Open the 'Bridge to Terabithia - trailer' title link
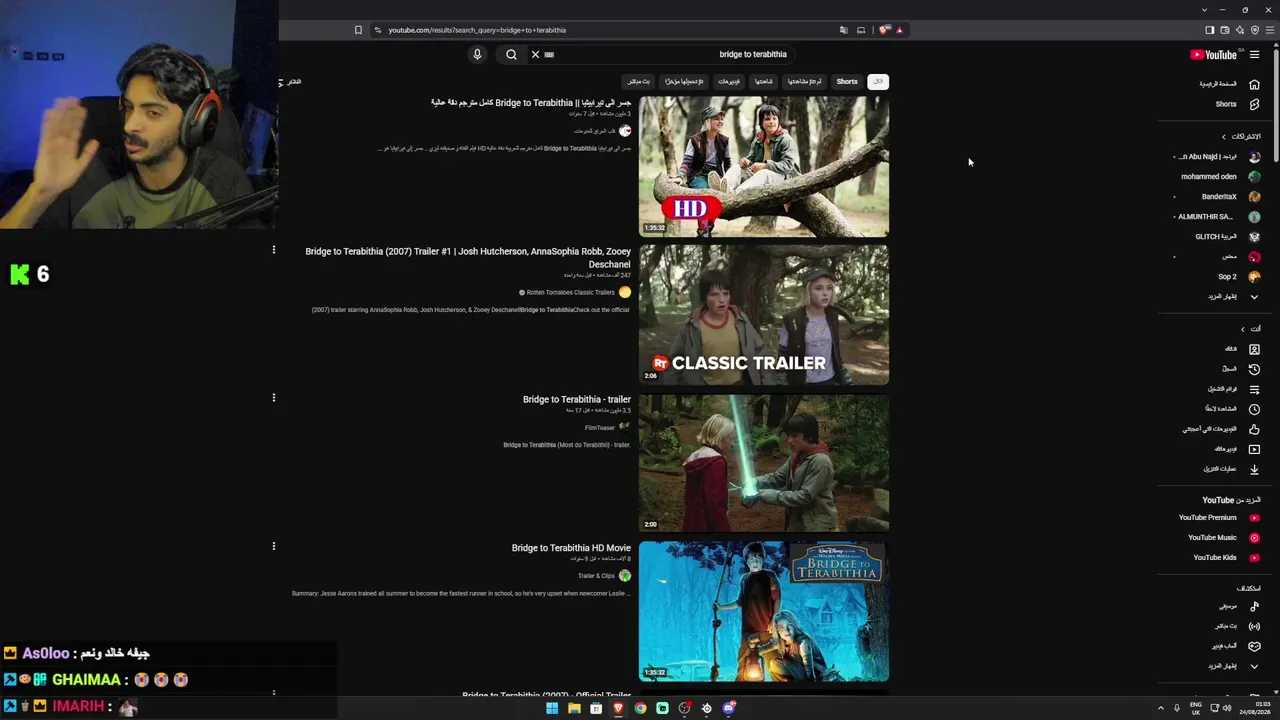1280x720 pixels. coord(577,400)
